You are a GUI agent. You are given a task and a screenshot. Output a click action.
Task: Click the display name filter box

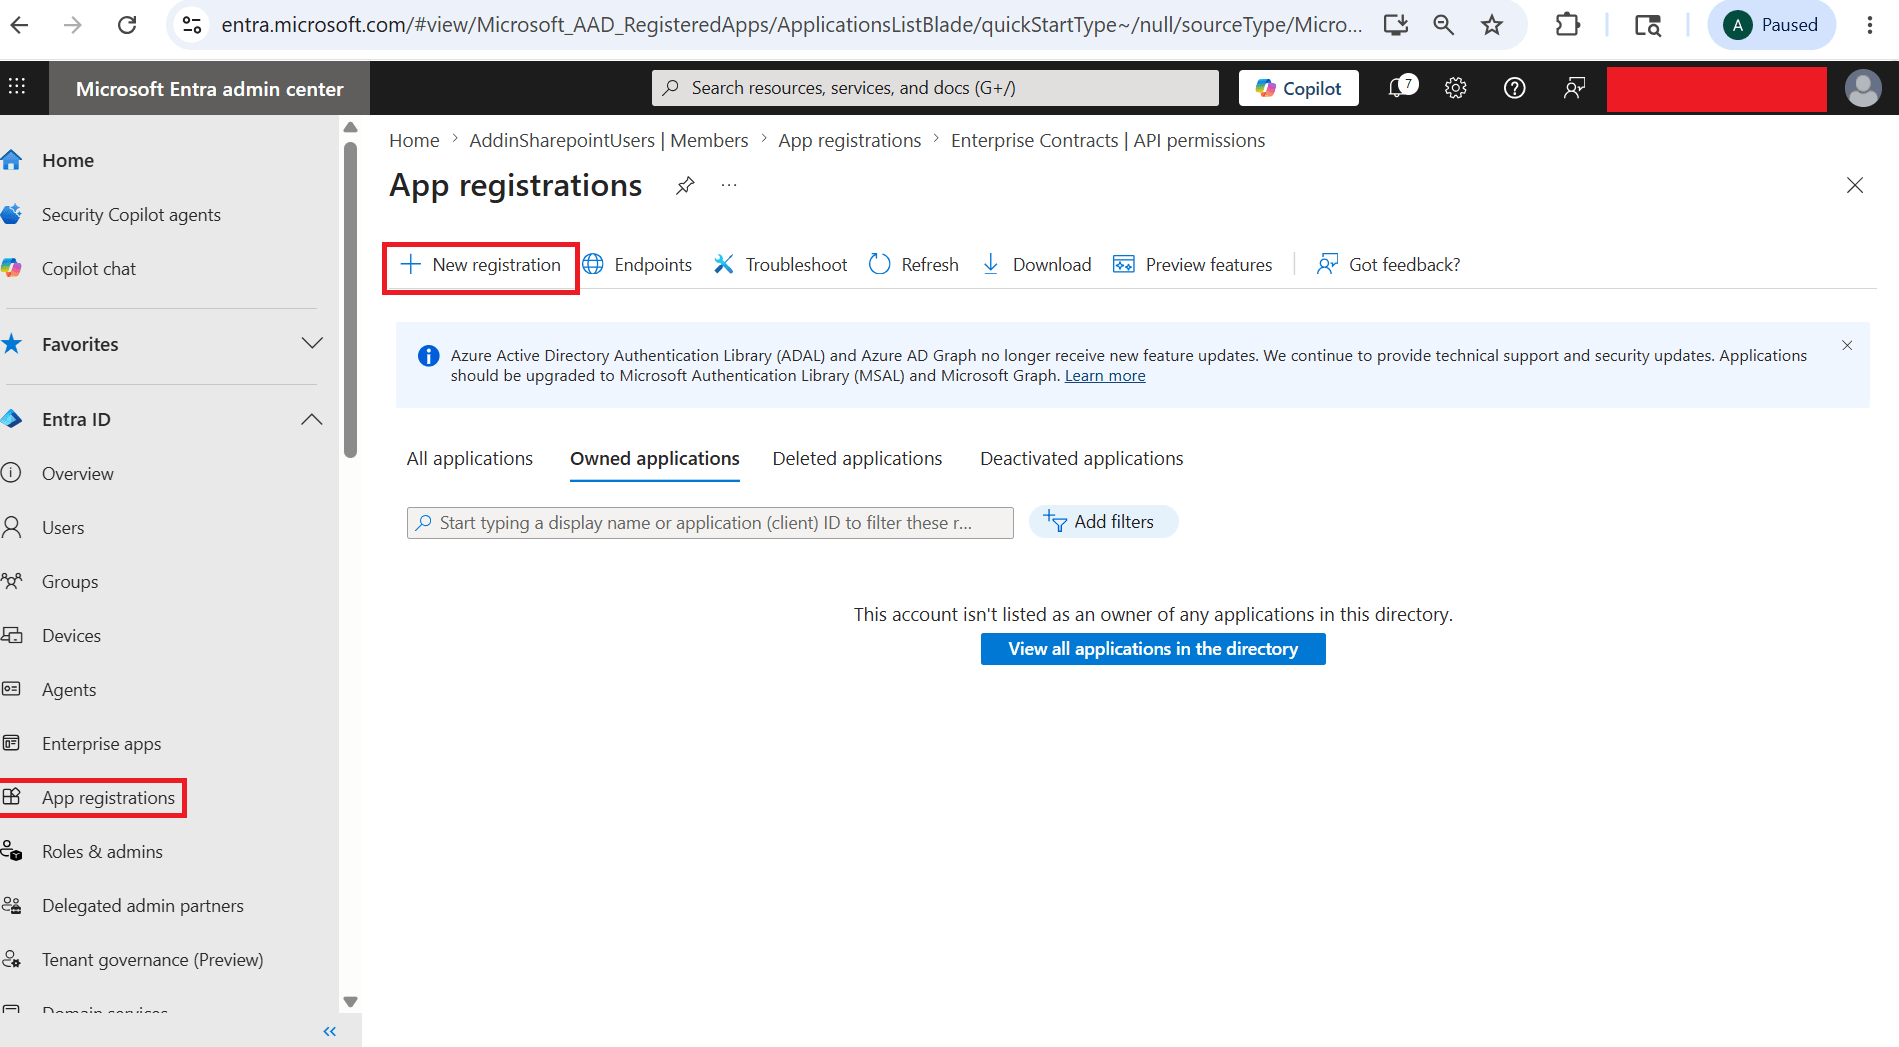710,523
